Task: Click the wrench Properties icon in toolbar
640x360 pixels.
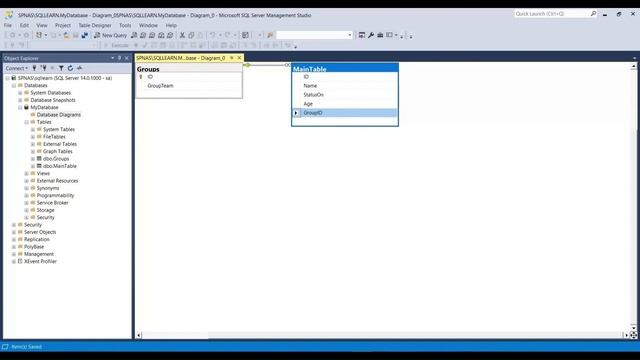Action: click(371, 36)
